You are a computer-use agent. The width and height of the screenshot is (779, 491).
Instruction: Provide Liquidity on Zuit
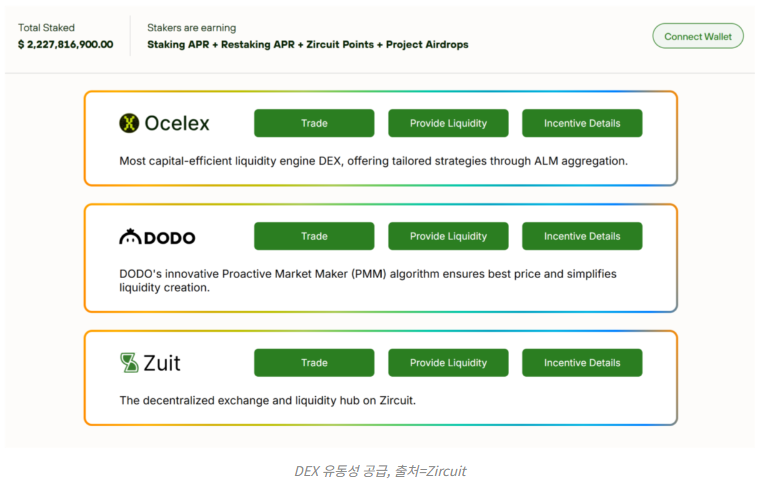point(448,363)
